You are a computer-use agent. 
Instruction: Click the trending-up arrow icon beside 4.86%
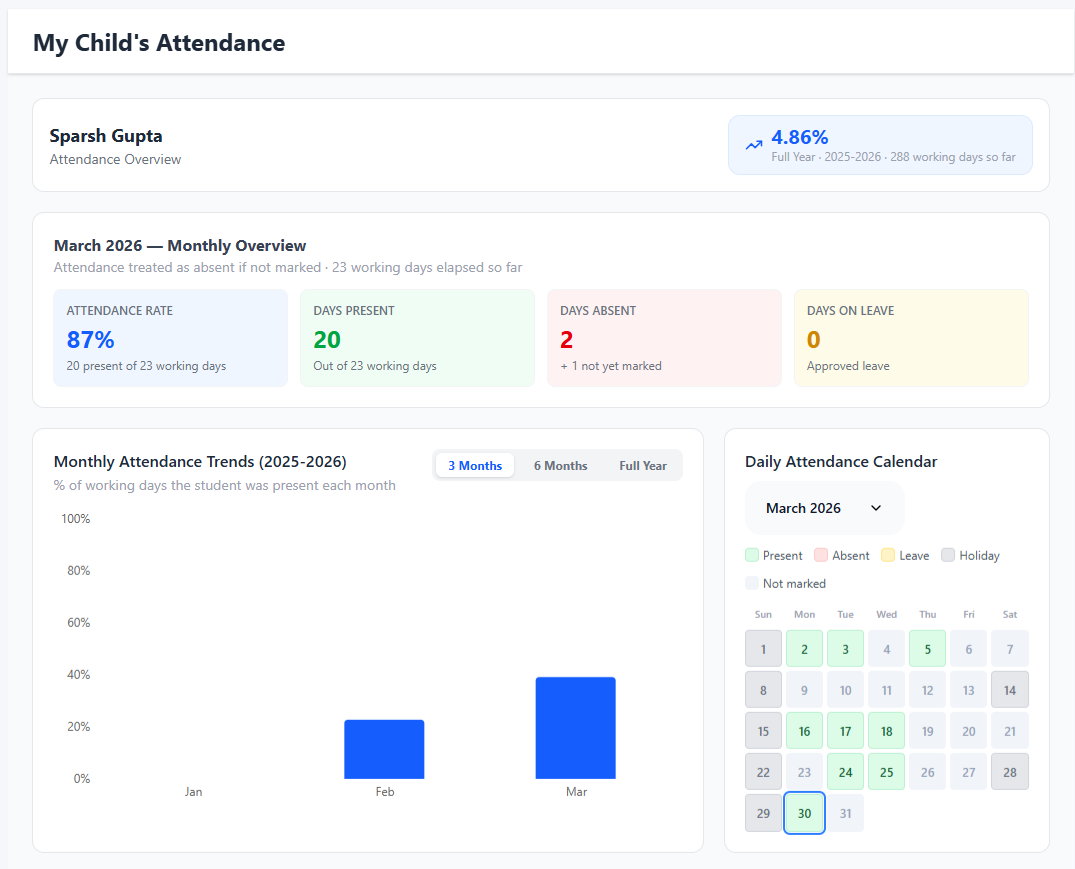tap(754, 145)
